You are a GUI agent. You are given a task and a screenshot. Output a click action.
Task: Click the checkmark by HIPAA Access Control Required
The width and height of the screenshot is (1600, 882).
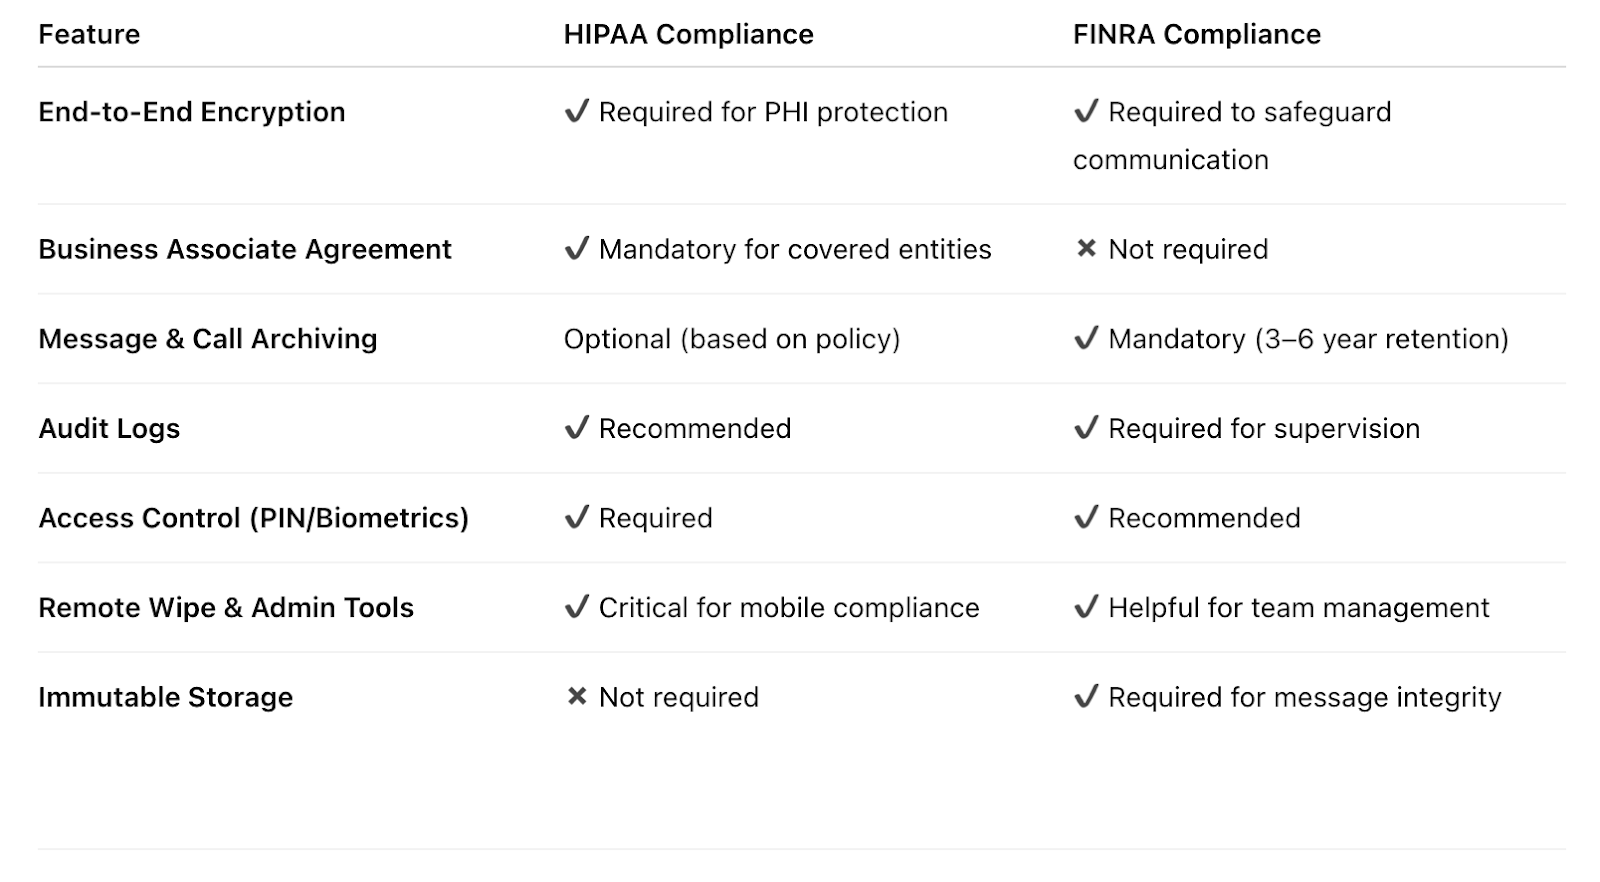(x=577, y=517)
